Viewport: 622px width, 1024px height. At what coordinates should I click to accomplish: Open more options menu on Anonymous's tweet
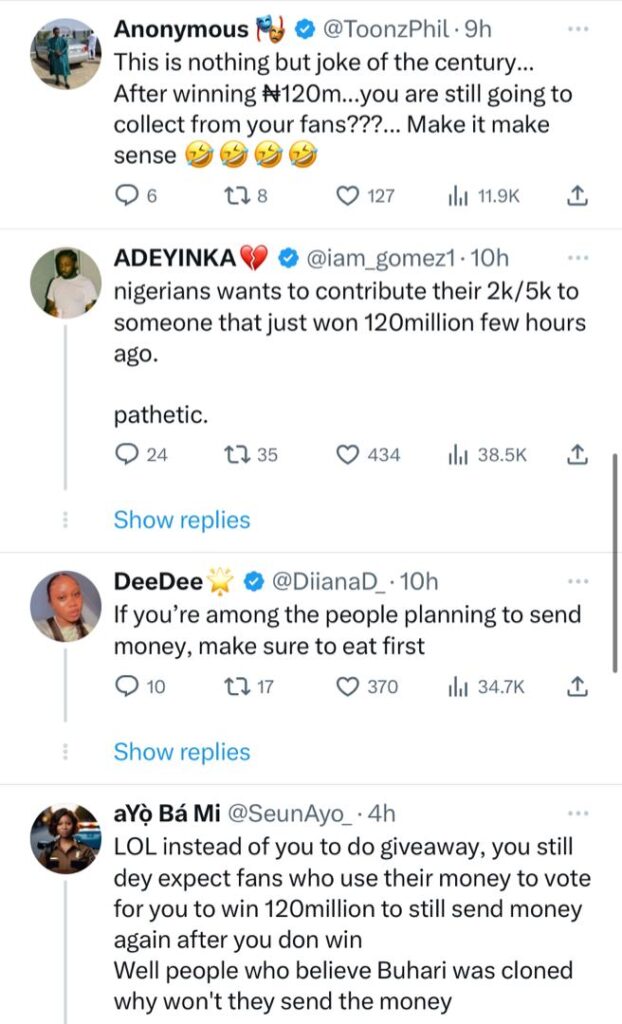[578, 31]
